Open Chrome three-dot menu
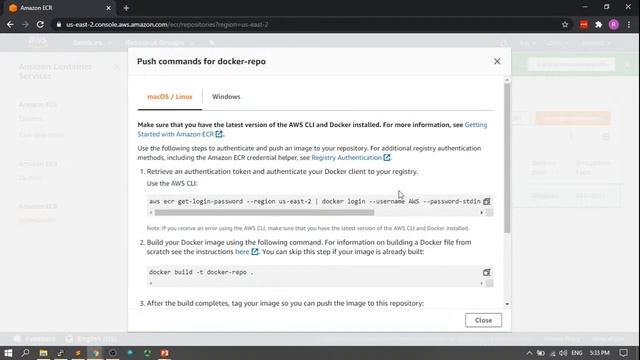 click(629, 24)
